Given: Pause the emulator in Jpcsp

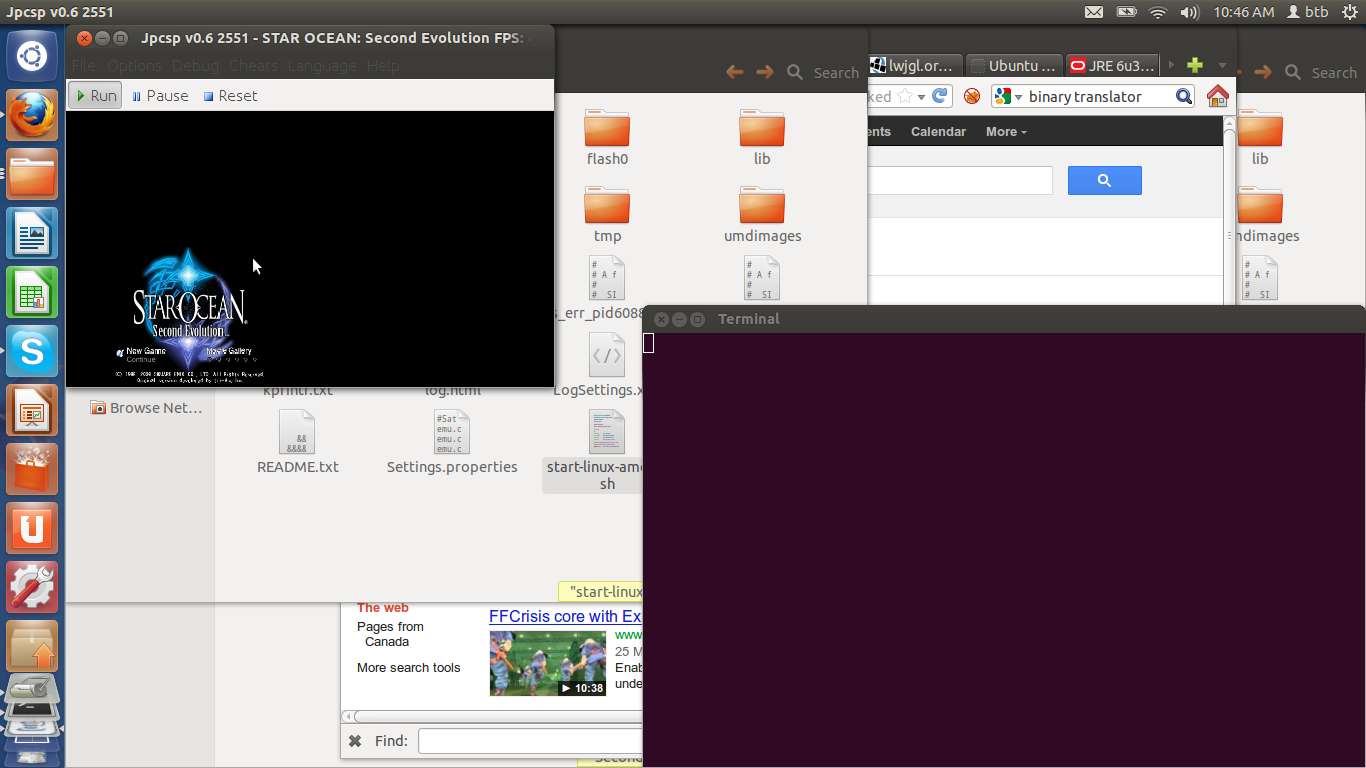Looking at the screenshot, I should tap(160, 96).
